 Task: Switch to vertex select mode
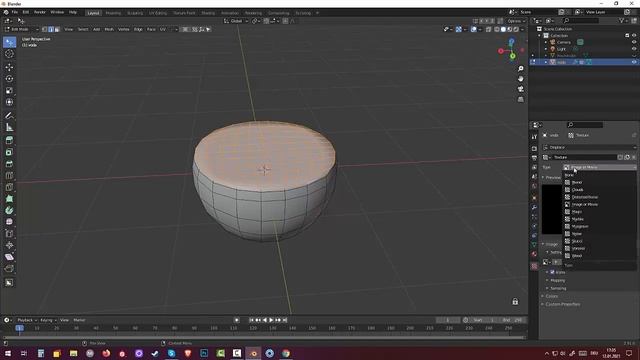click(45, 29)
